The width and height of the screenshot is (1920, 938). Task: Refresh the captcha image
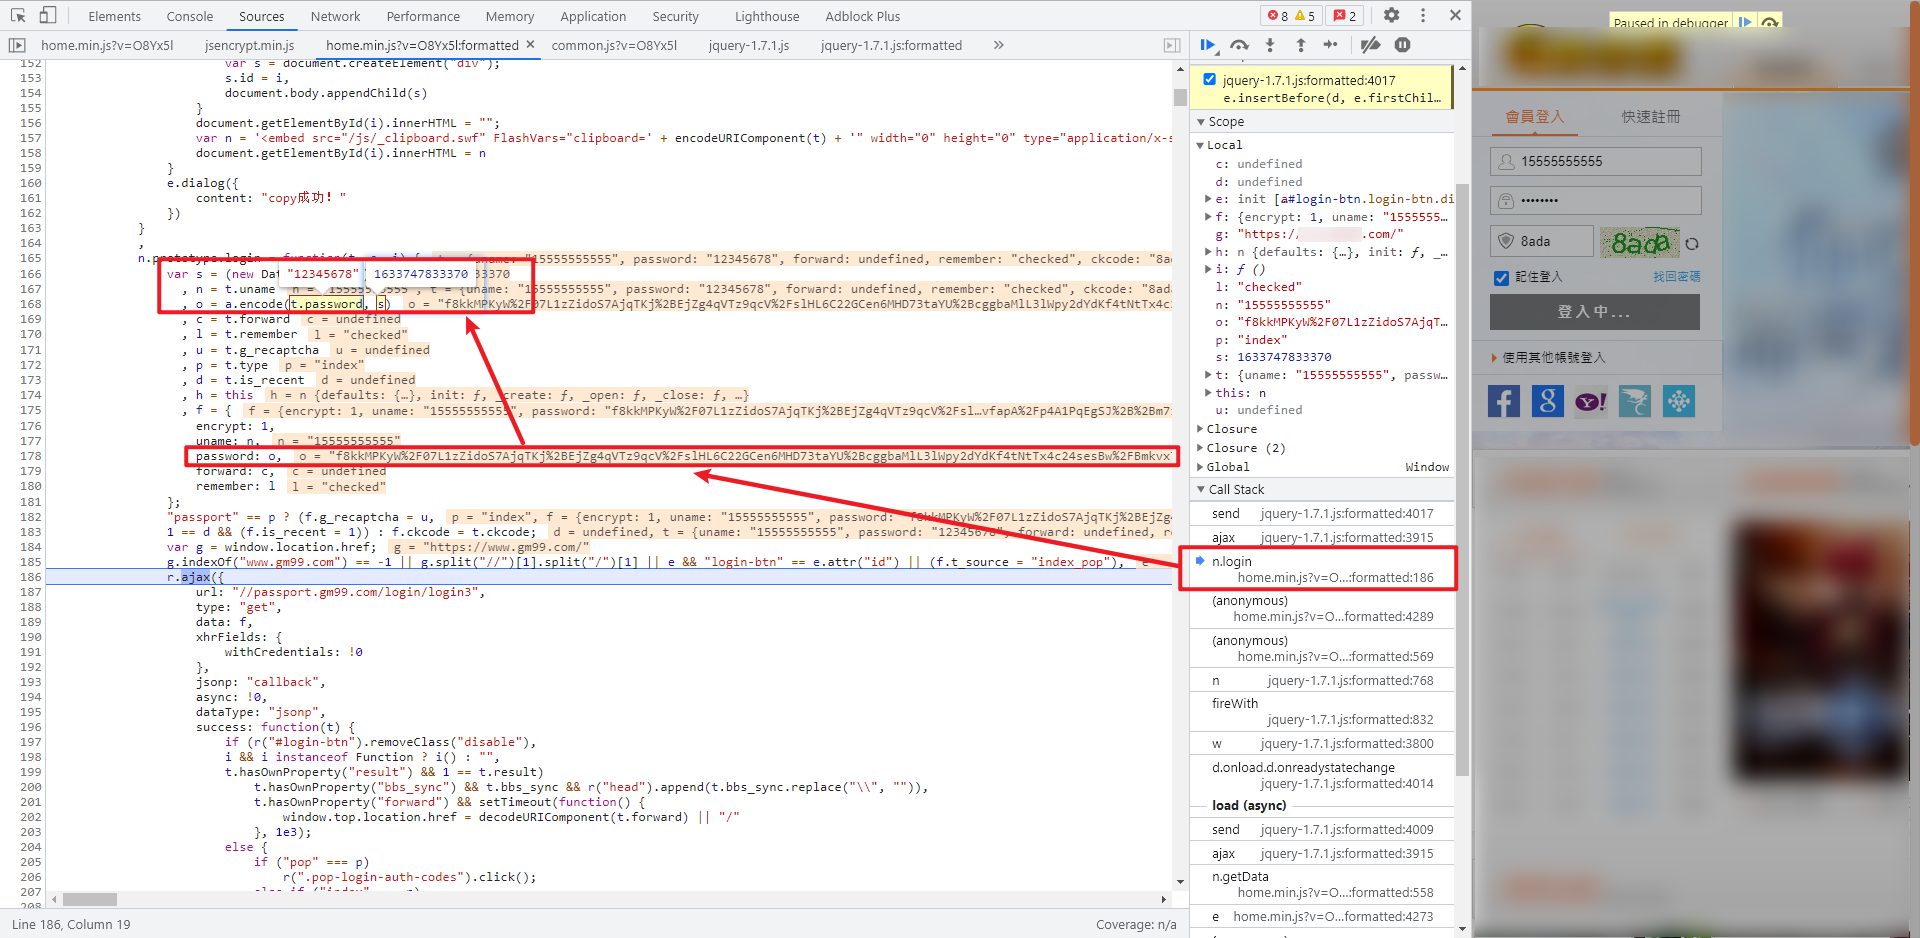click(1692, 243)
